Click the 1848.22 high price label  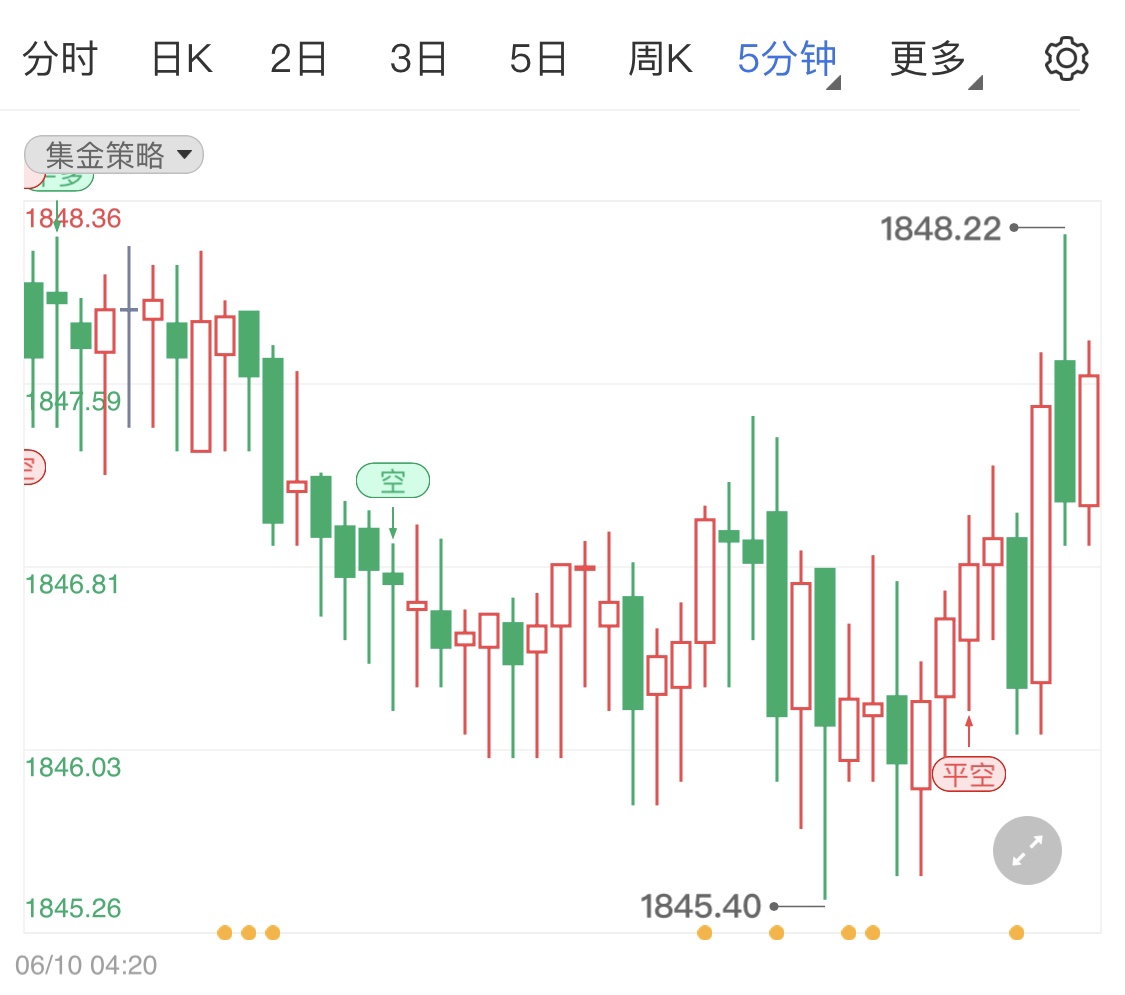(x=940, y=229)
